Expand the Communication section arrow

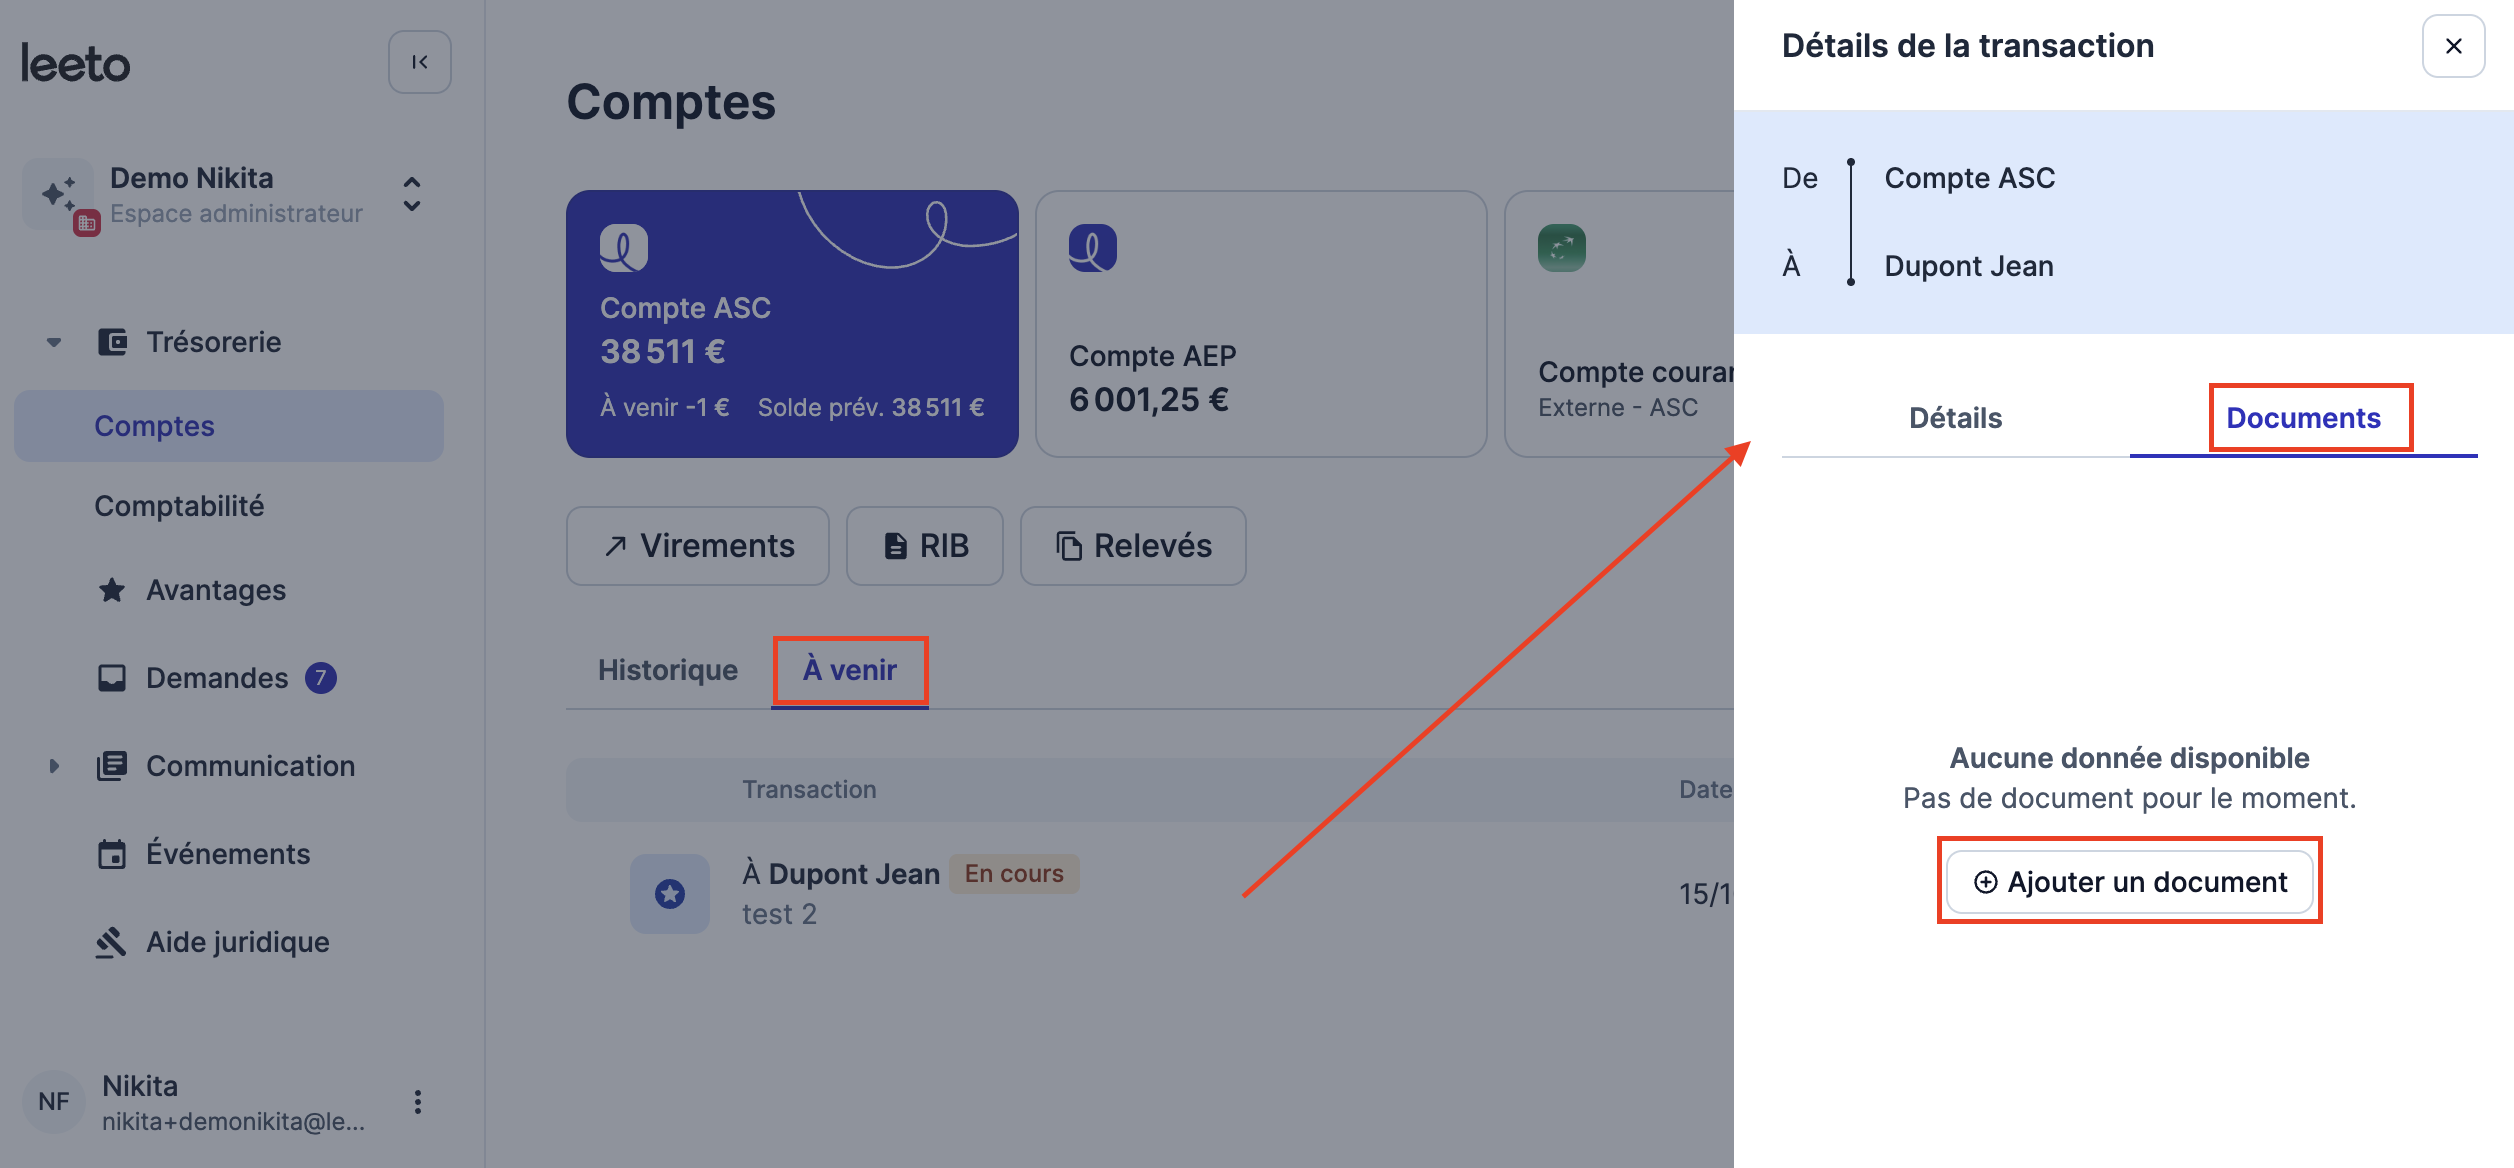click(54, 766)
